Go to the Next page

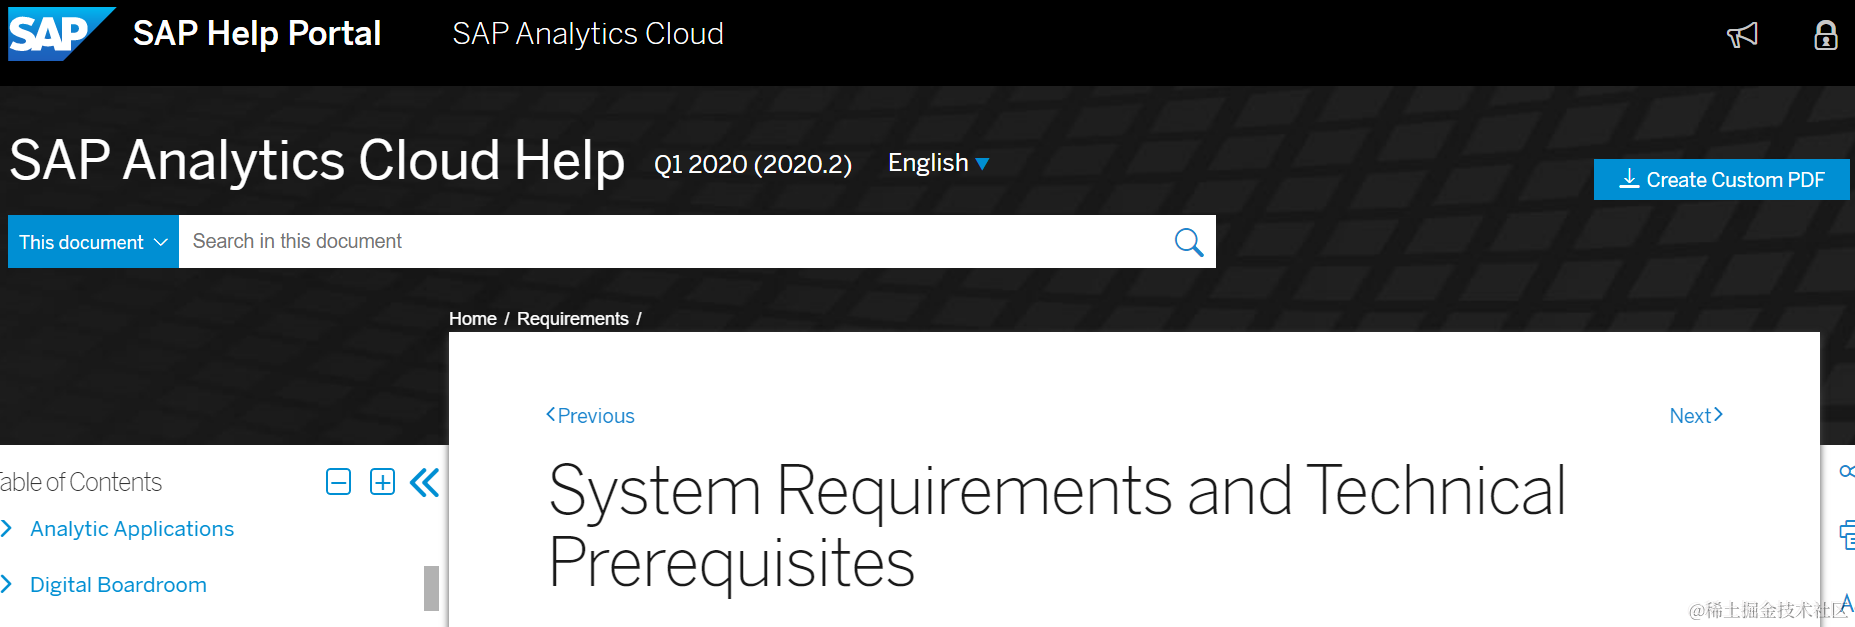(1696, 416)
